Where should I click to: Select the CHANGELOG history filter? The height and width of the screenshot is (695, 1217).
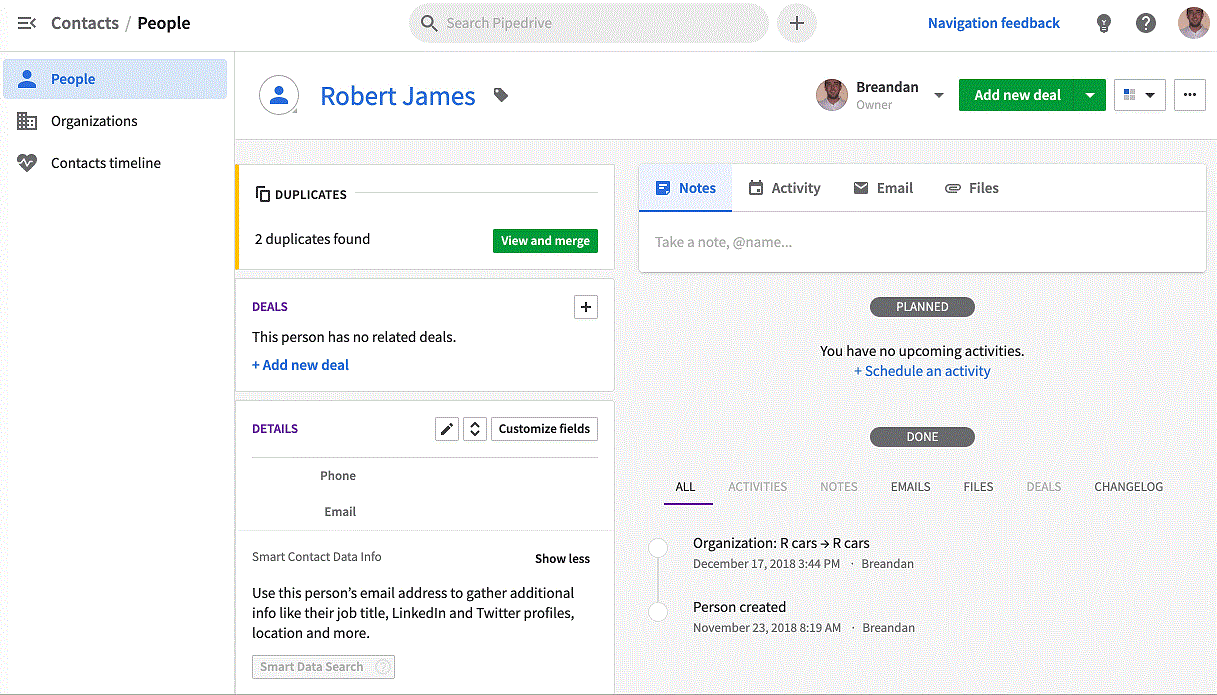[x=1129, y=487]
